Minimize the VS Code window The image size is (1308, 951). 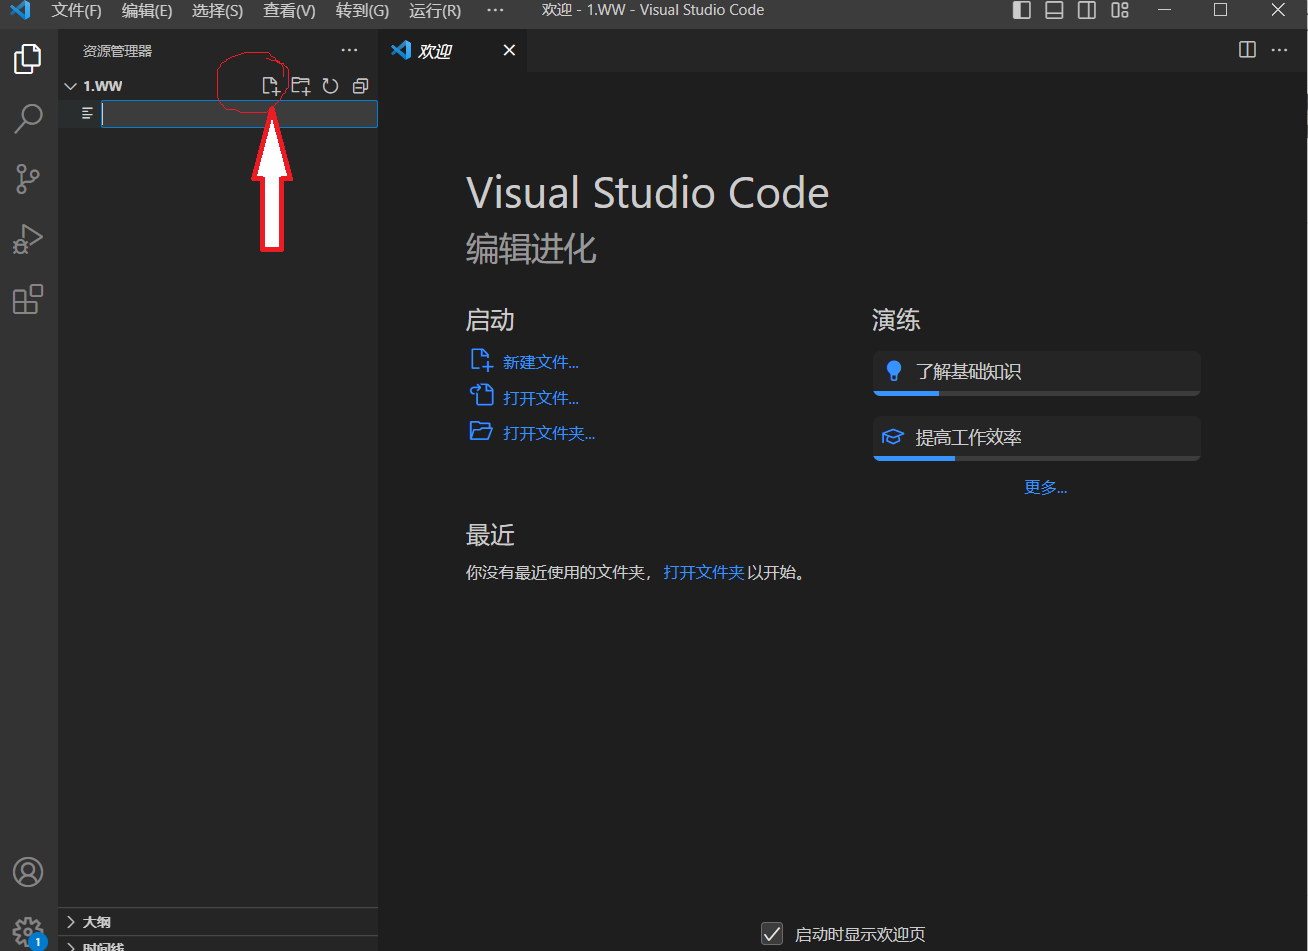1164,10
